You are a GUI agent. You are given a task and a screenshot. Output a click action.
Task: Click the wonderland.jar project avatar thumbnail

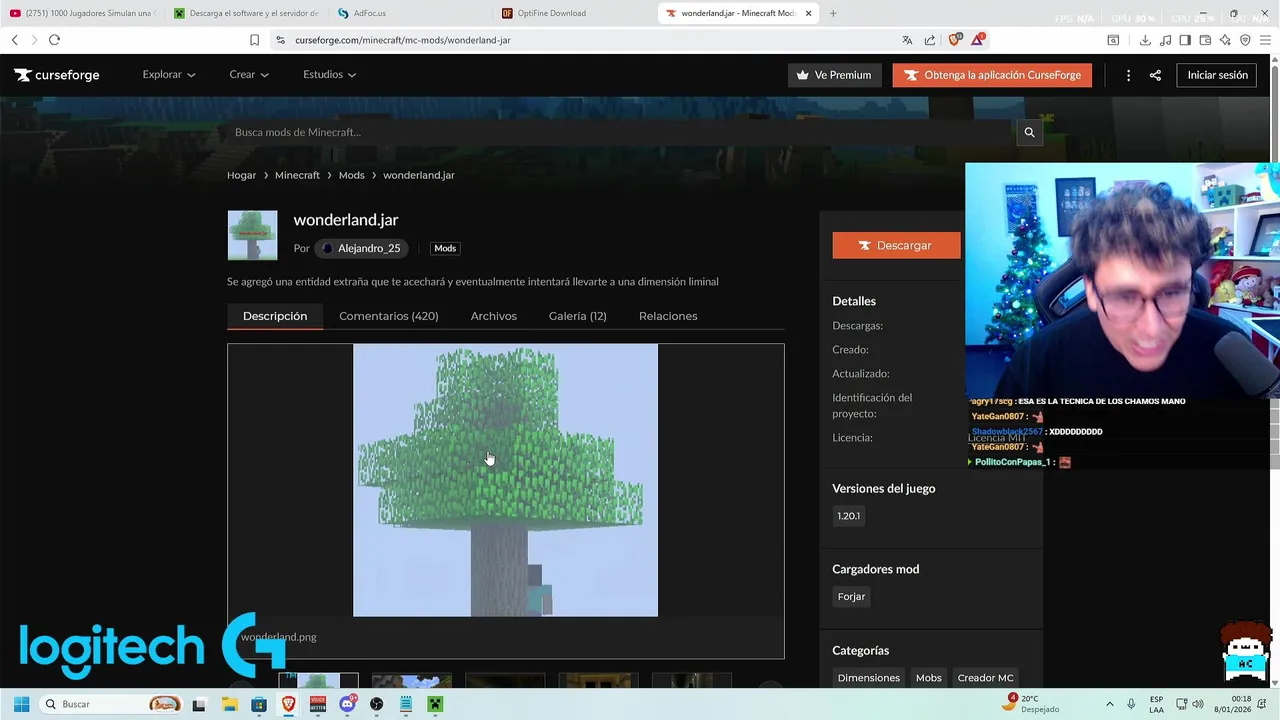click(x=252, y=236)
